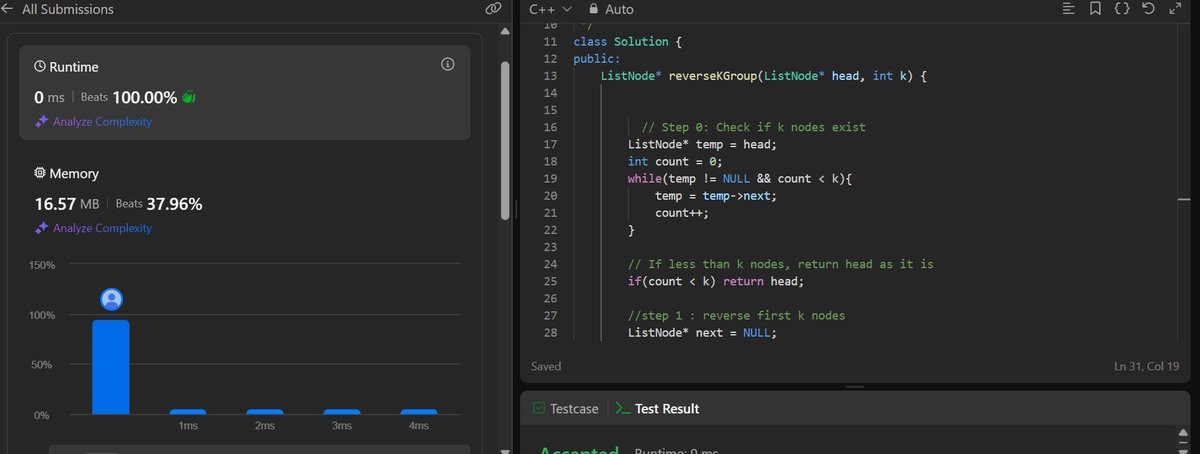The image size is (1200, 454).
Task: Click the curly braces icon
Action: tap(1123, 9)
